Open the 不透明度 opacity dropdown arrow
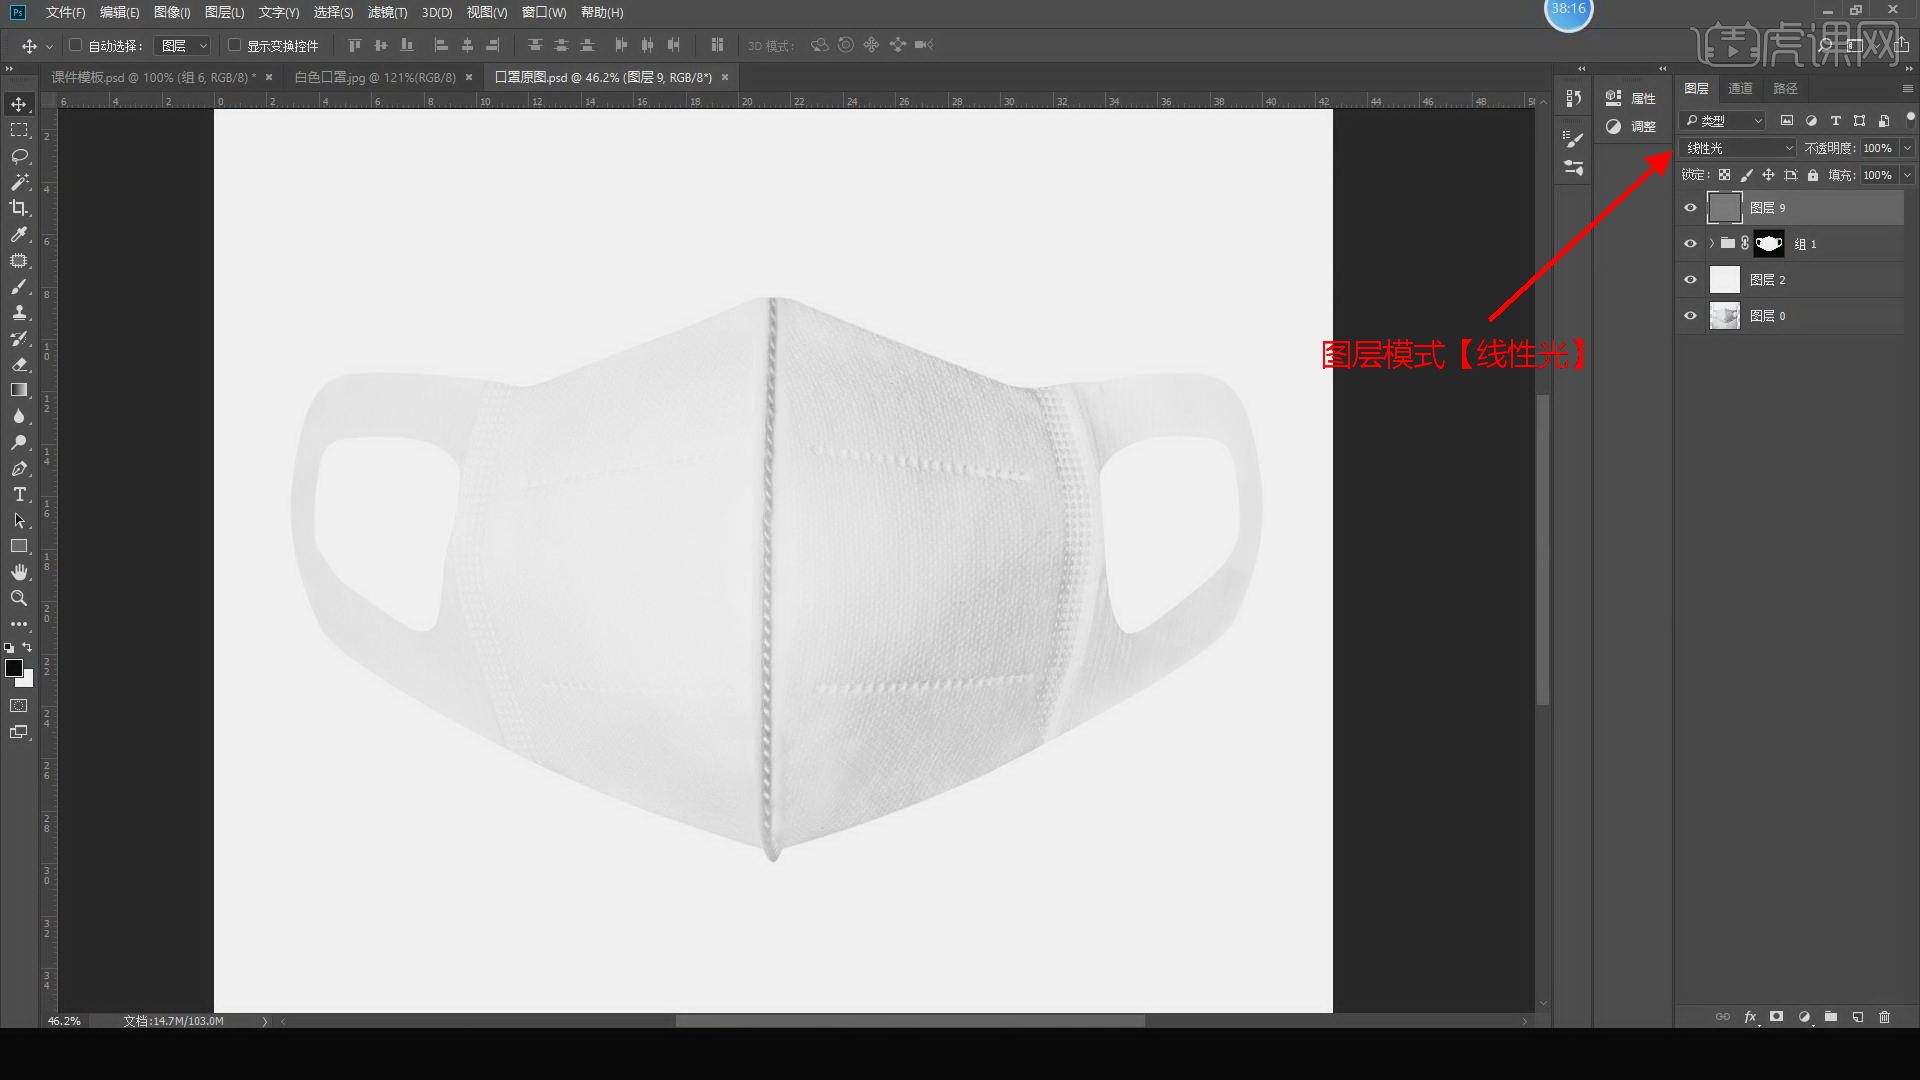This screenshot has height=1080, width=1920. point(1907,148)
